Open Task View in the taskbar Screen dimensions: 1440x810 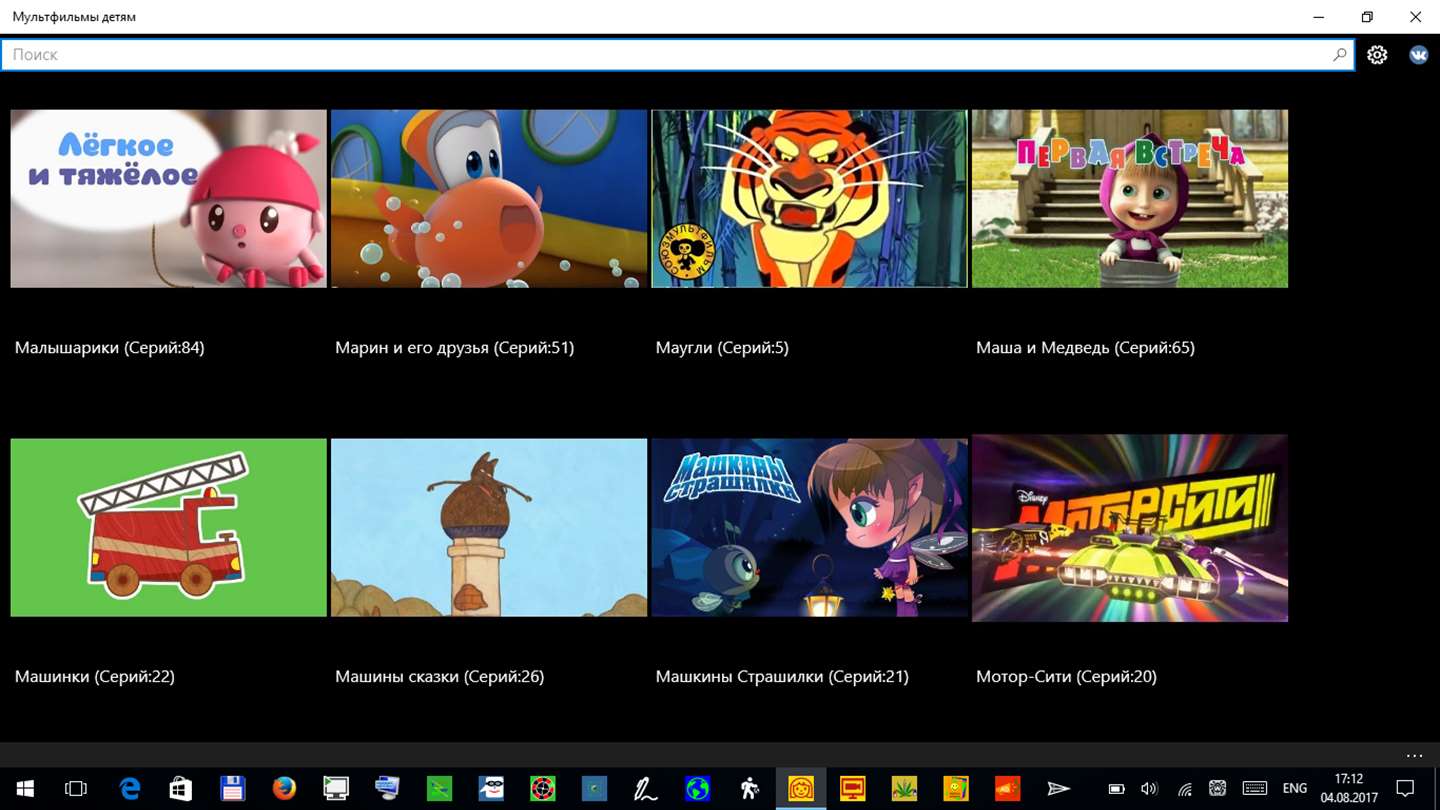click(76, 789)
